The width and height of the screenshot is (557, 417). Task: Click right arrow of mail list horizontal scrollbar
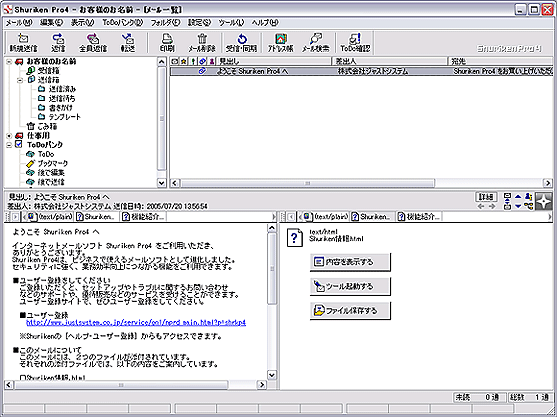[548, 183]
